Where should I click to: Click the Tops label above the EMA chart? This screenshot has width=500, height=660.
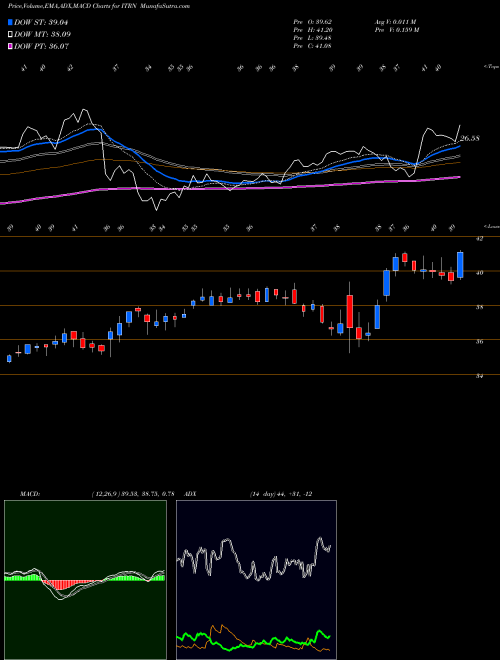[492, 67]
